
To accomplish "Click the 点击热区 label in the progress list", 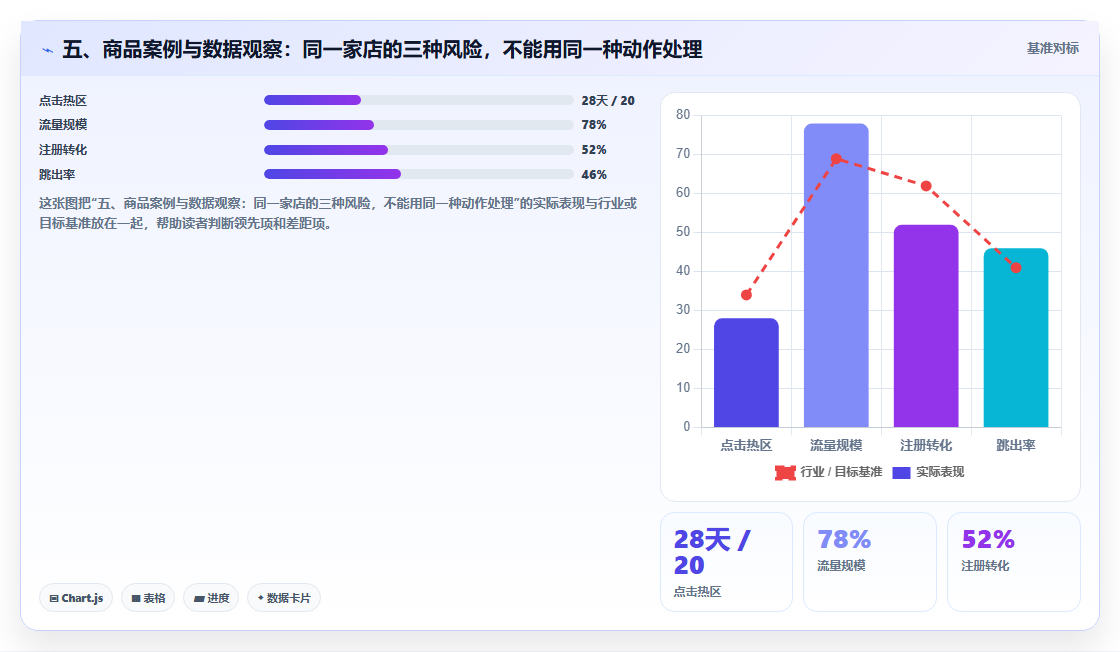I will point(63,101).
